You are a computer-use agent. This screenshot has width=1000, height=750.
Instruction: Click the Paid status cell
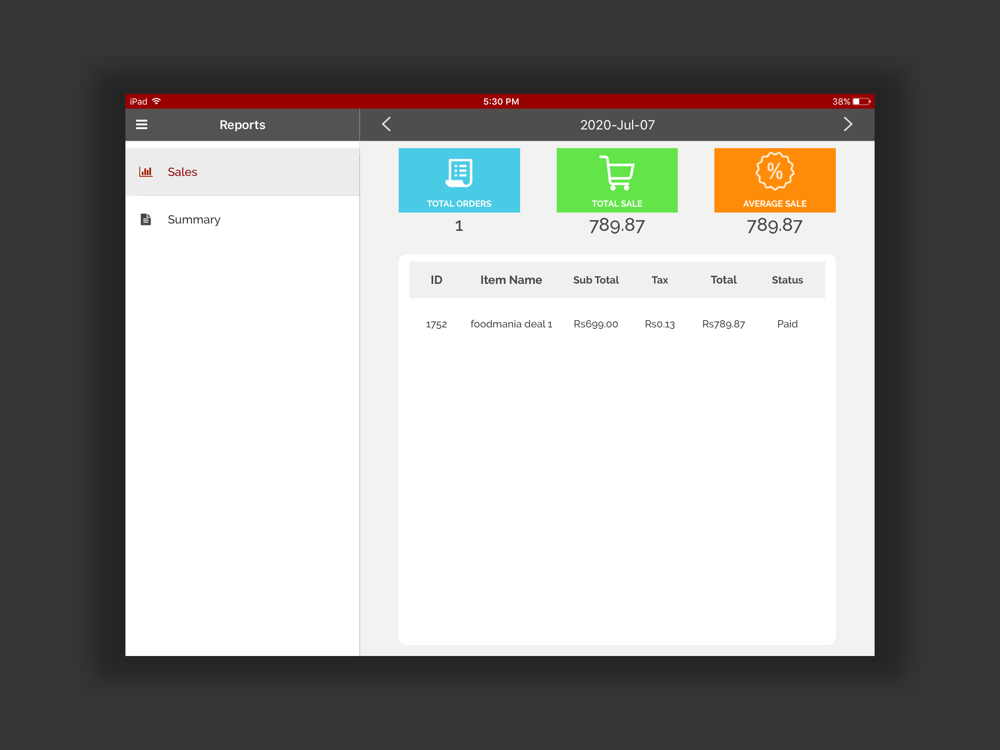coord(787,324)
